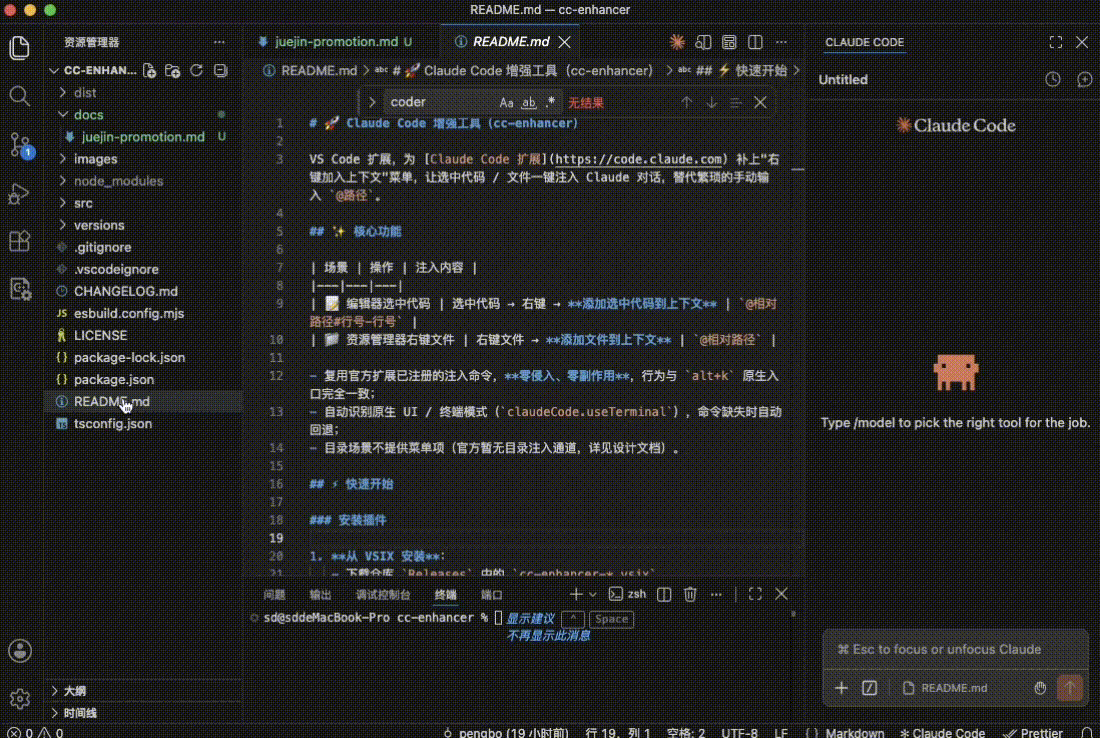Go to previous find match
The width and height of the screenshot is (1100, 738).
(x=686, y=102)
